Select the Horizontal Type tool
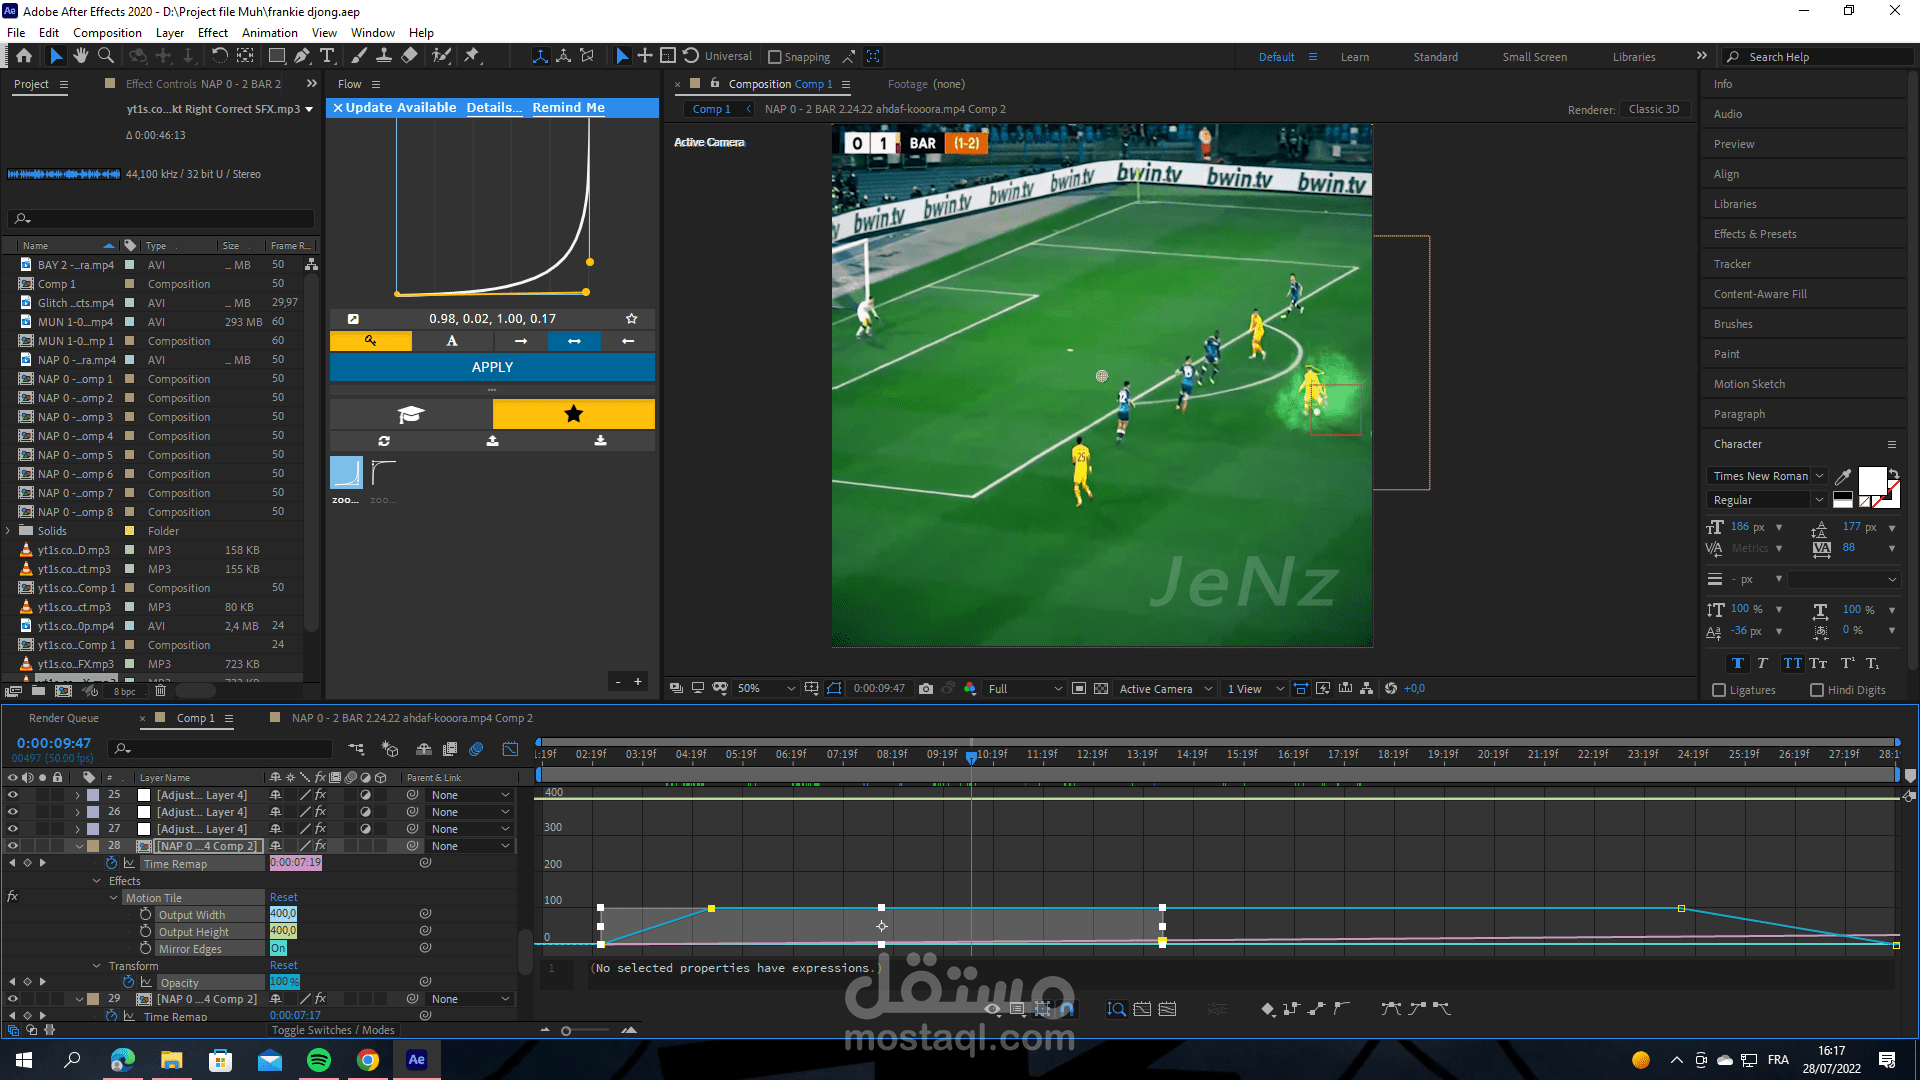The image size is (1920, 1080). pyautogui.click(x=327, y=56)
